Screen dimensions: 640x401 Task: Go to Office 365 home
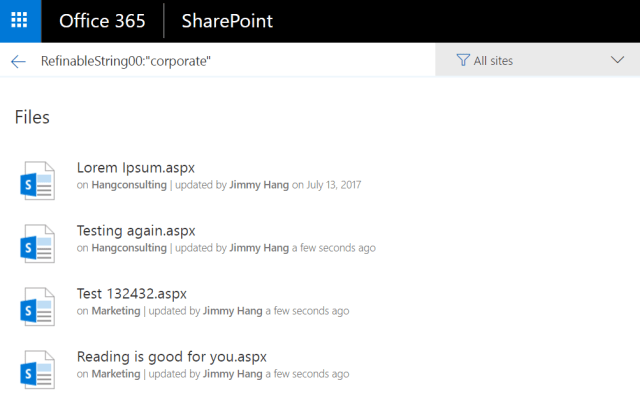[100, 21]
